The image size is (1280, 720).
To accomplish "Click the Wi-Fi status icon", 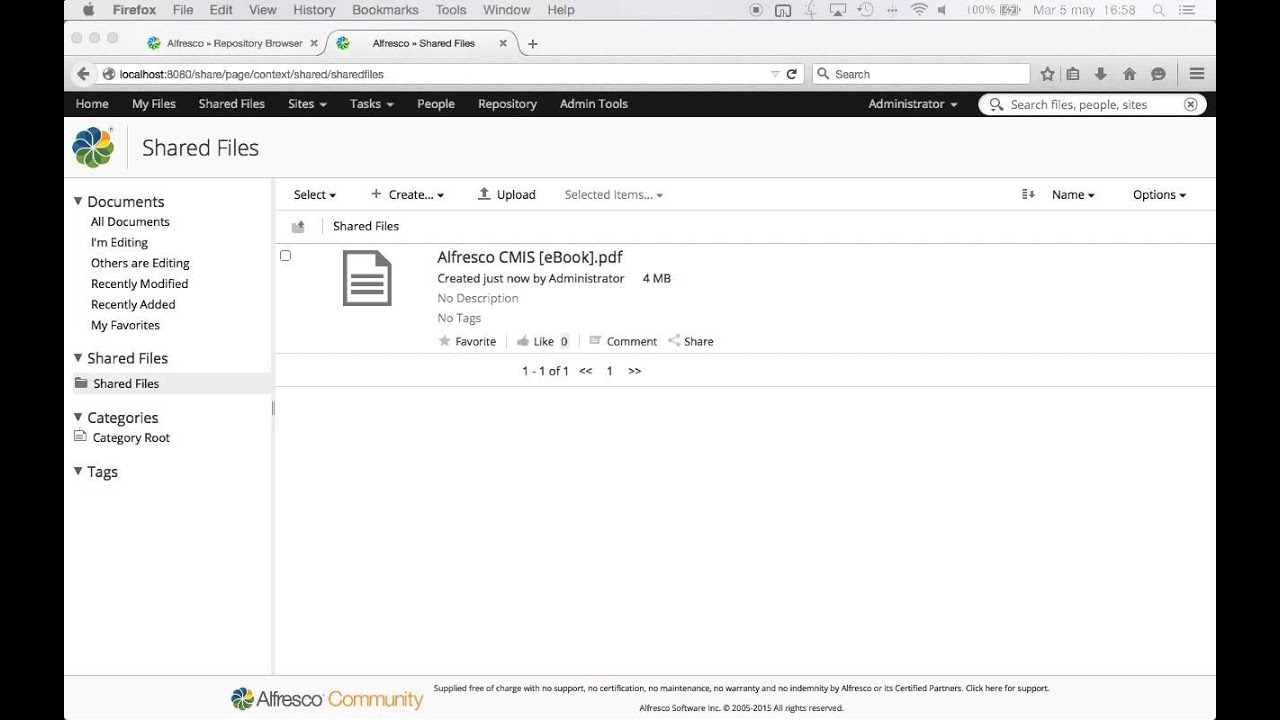I will 918,10.
